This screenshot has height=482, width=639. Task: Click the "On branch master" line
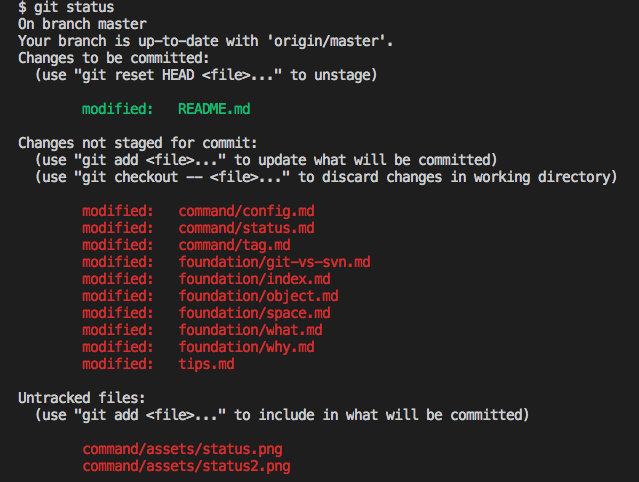pyautogui.click(x=82, y=24)
